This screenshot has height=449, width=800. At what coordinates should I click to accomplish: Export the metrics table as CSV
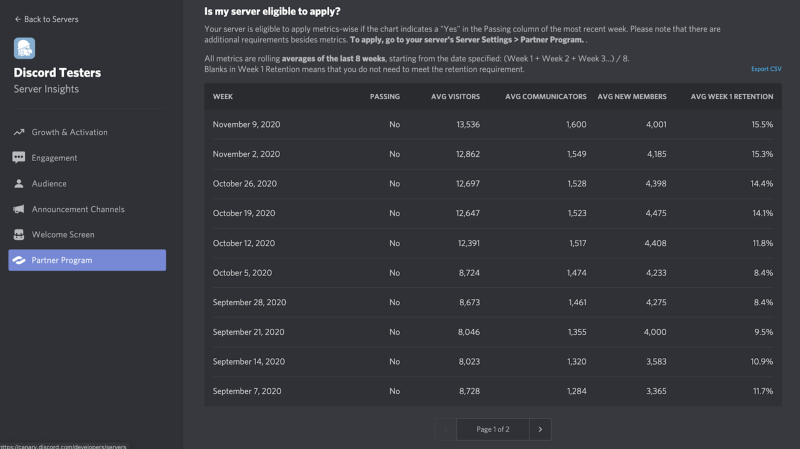point(766,69)
